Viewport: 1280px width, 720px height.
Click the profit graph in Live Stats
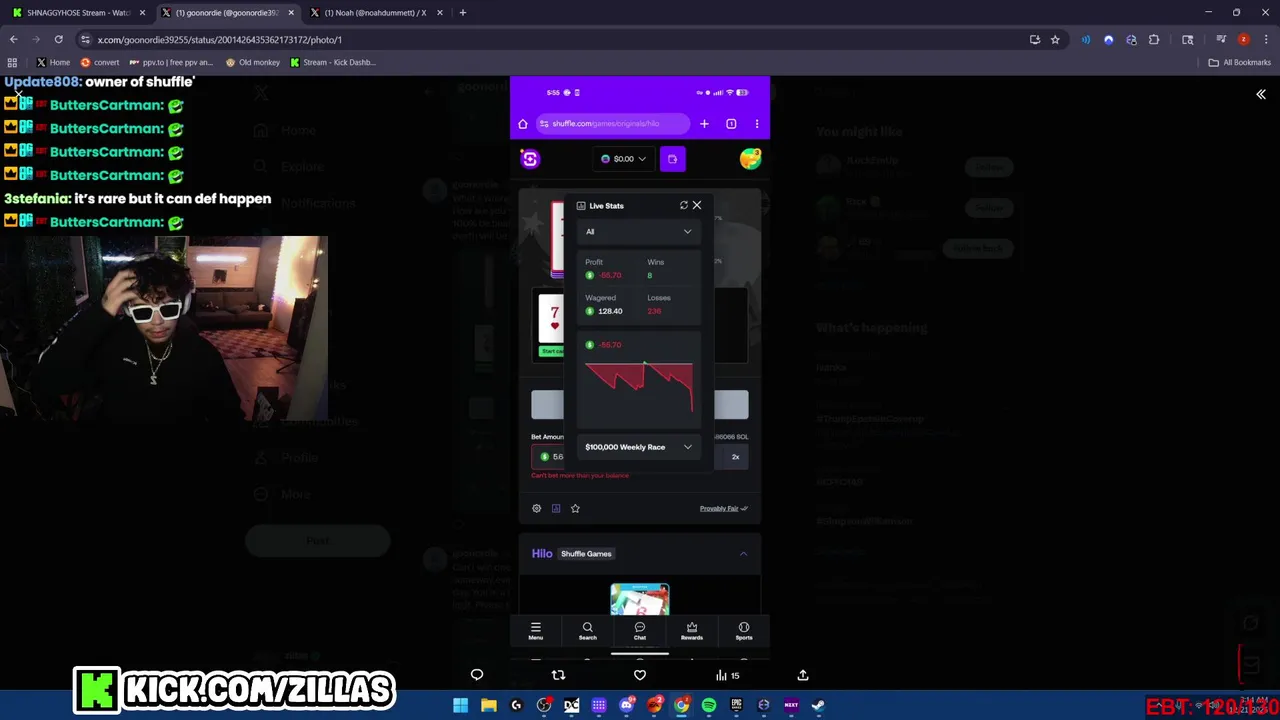638,386
